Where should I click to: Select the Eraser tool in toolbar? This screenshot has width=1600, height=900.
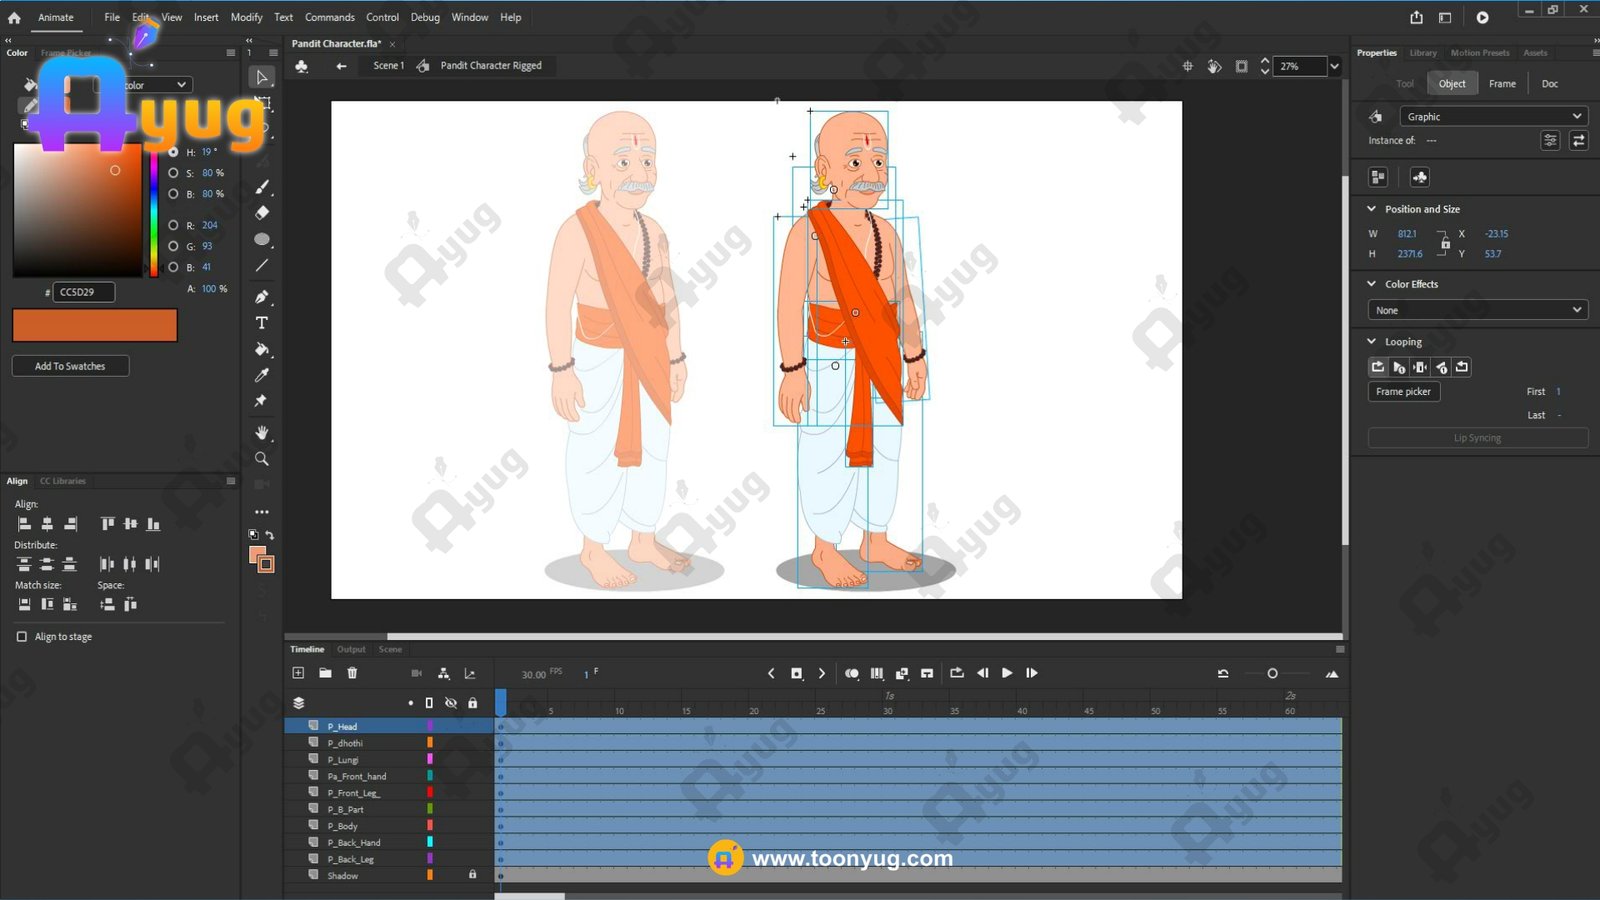point(262,213)
